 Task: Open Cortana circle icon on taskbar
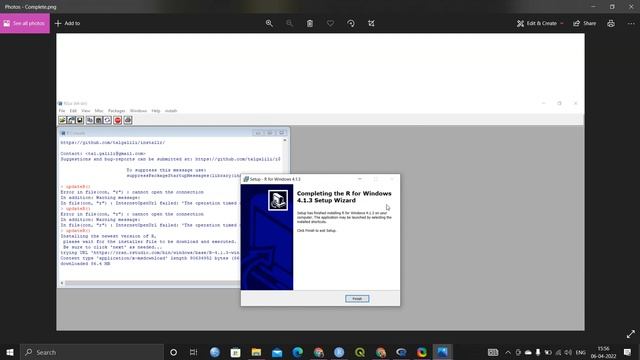pos(173,352)
